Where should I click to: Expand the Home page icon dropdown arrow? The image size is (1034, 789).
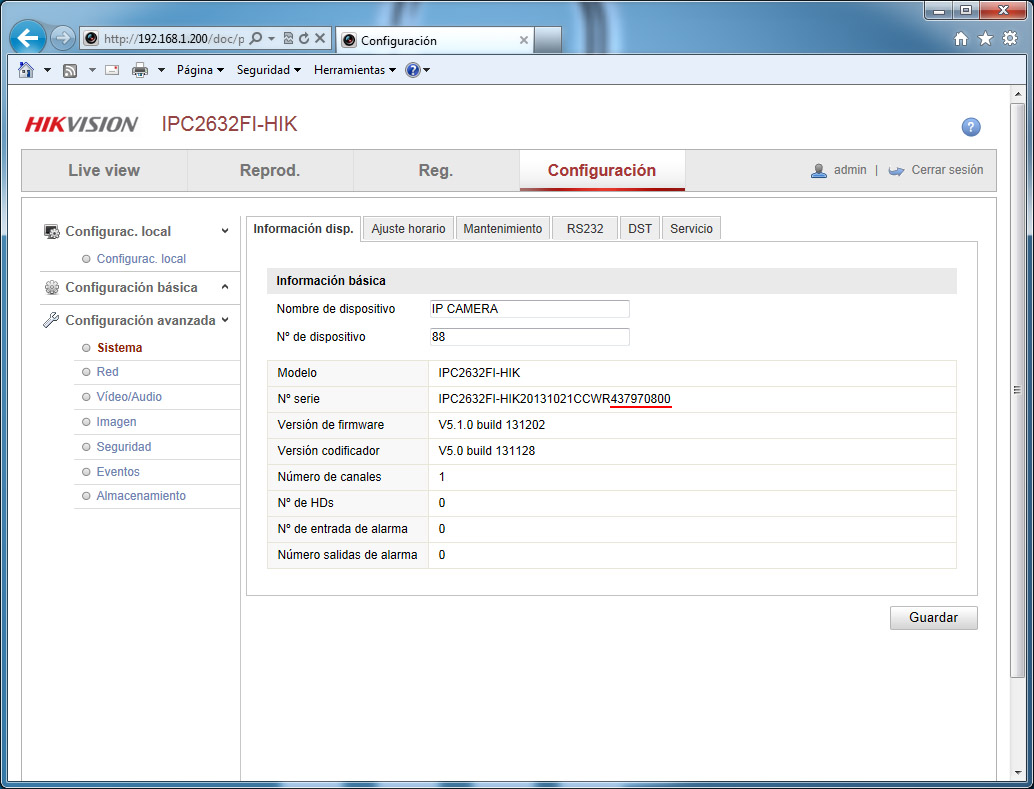[x=47, y=70]
